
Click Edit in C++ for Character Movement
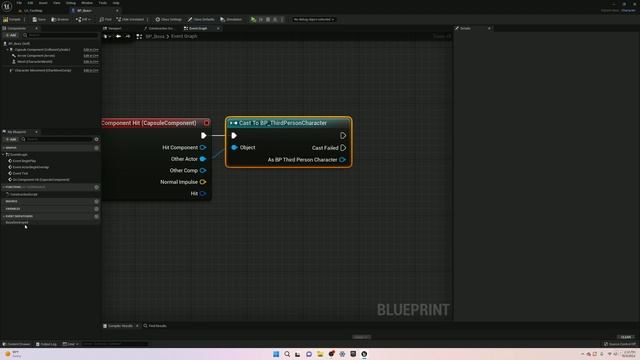91,70
